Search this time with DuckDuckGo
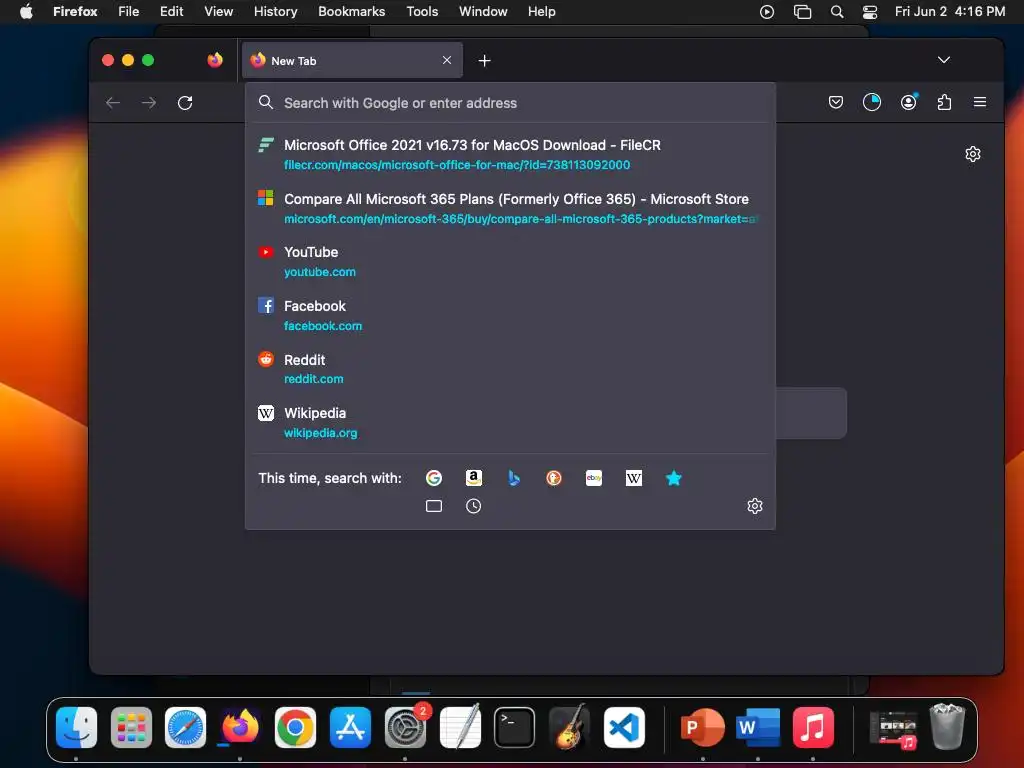The width and height of the screenshot is (1024, 768). pos(554,478)
